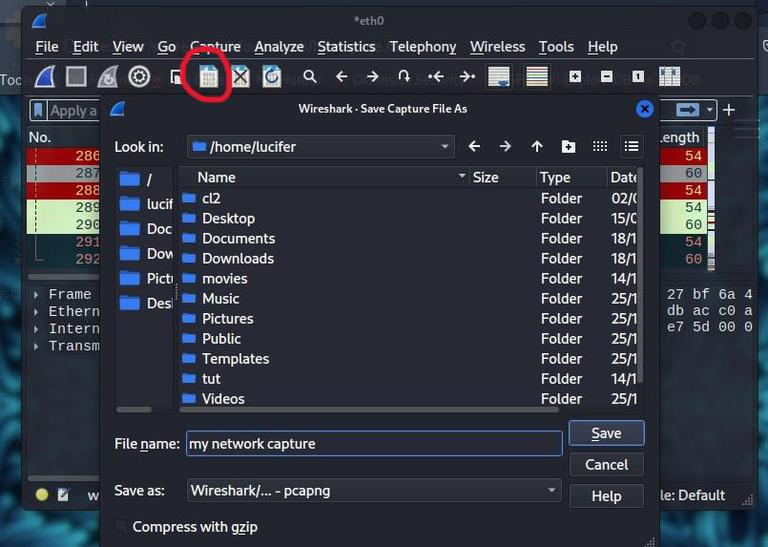Click the Save button
Screen dimensions: 768x547
point(606,433)
